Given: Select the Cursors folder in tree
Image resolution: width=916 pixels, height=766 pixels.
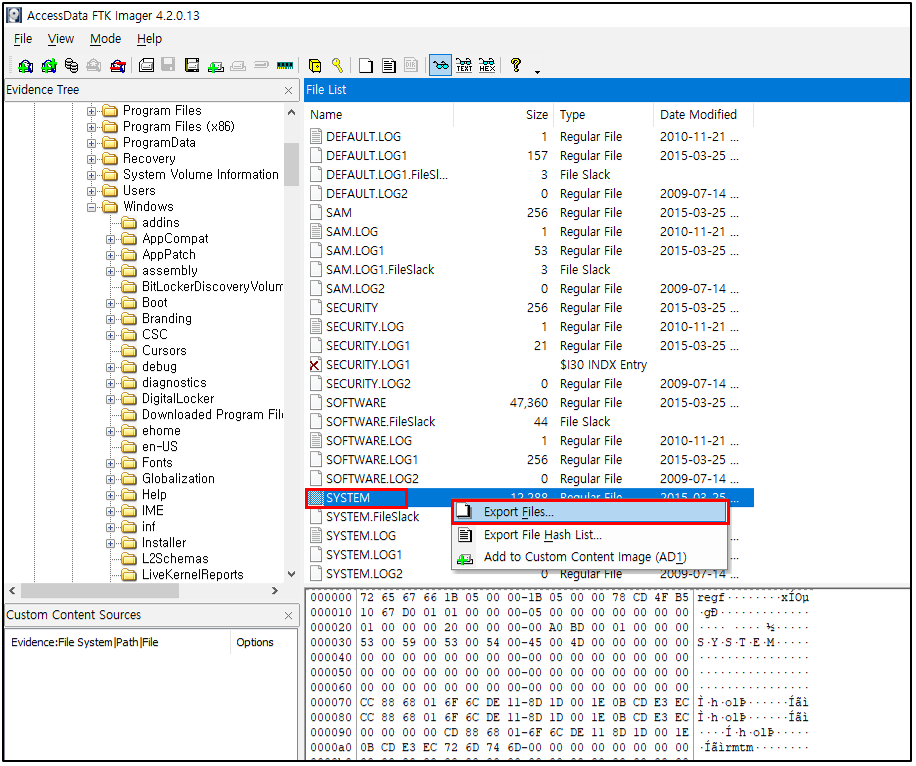Looking at the screenshot, I should (164, 351).
